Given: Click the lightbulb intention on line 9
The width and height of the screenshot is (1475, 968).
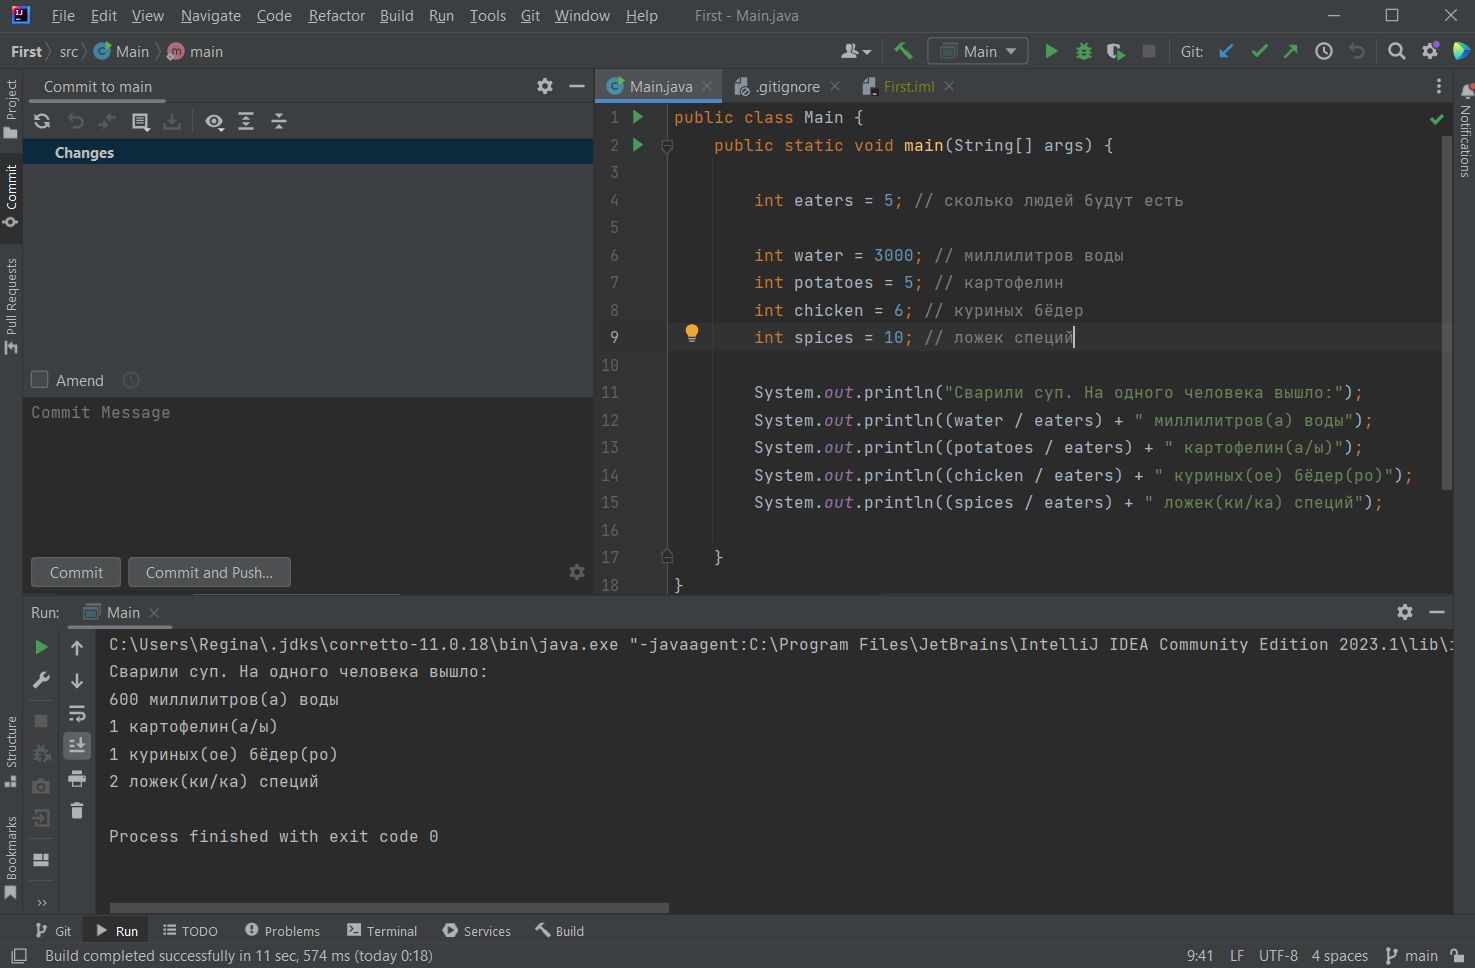Looking at the screenshot, I should 691,332.
